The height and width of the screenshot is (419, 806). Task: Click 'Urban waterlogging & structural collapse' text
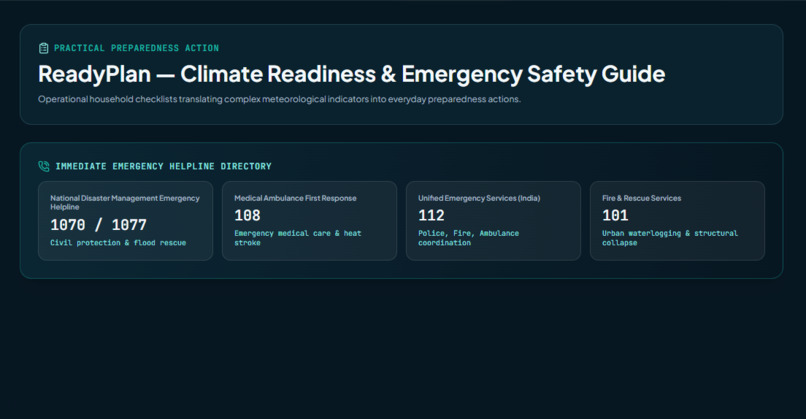[x=670, y=238]
